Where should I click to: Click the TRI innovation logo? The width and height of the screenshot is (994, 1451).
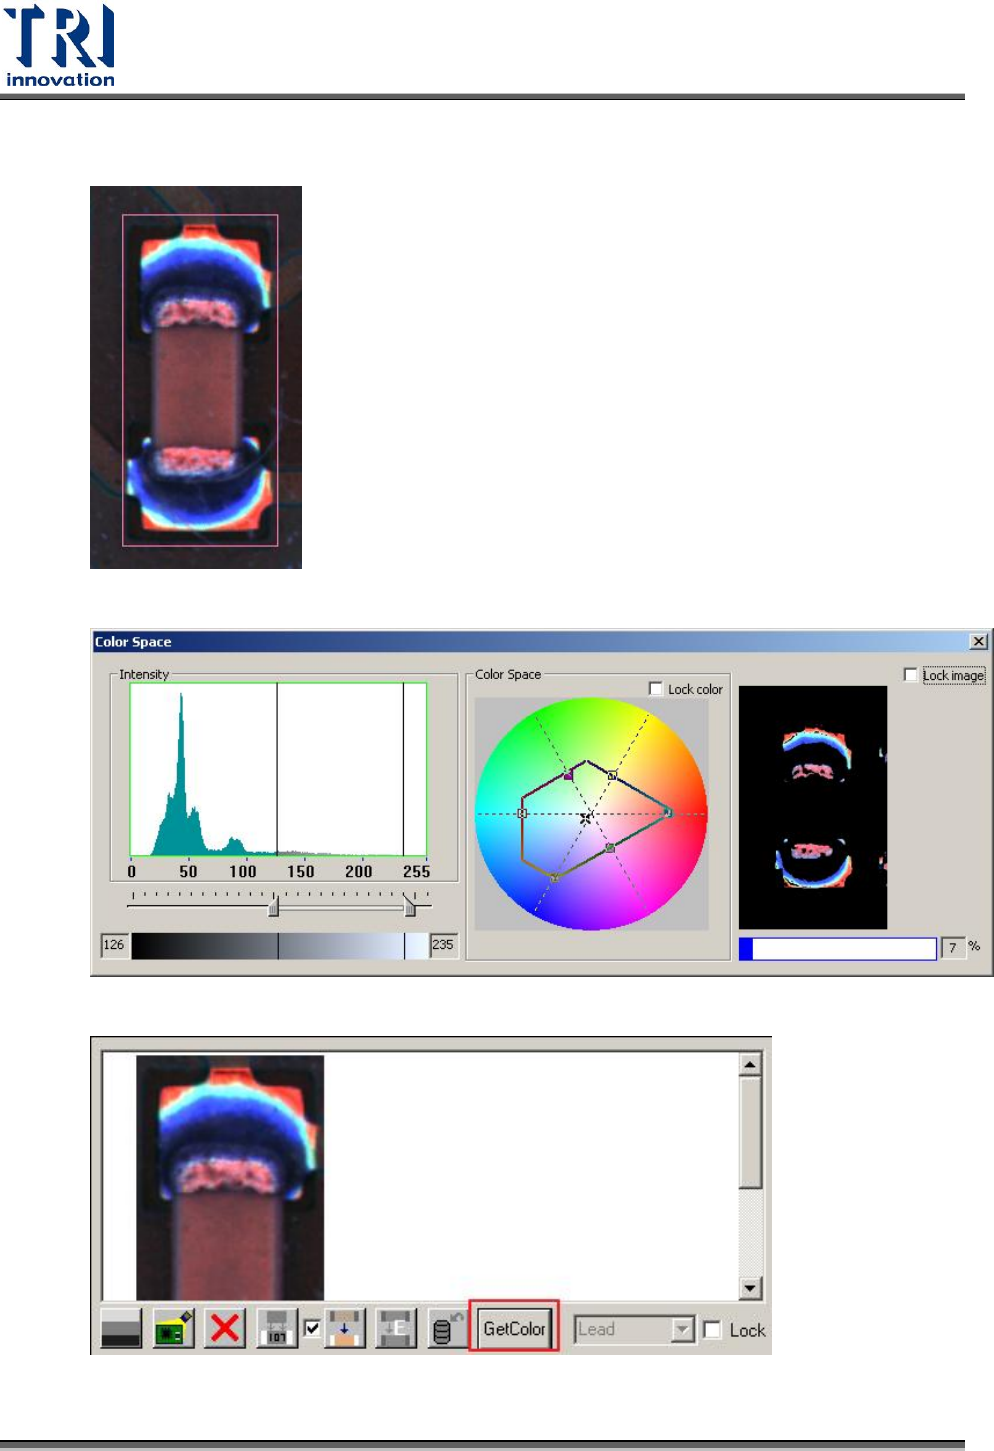point(60,46)
